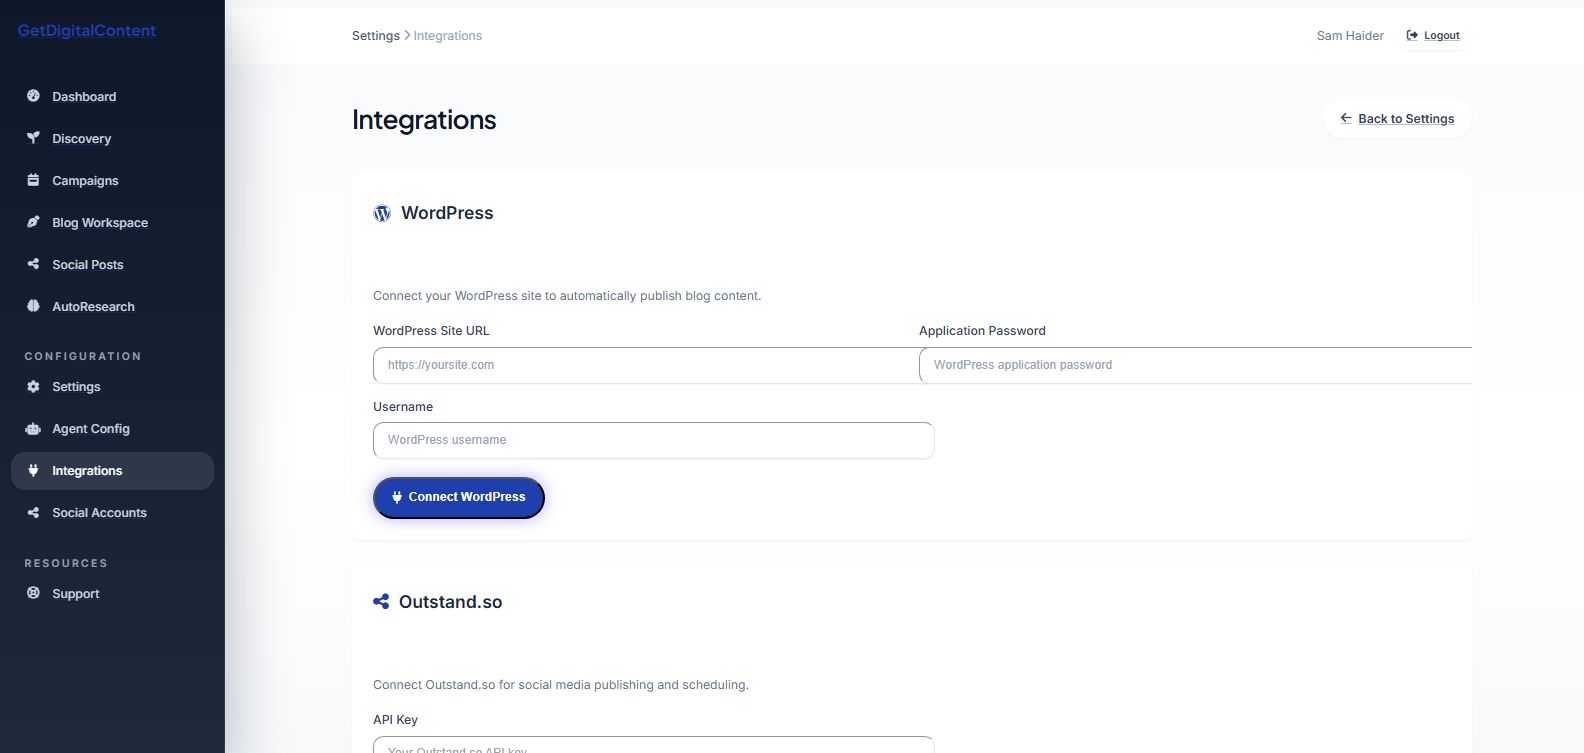Click 'Connect your WordPress site' description text

[x=567, y=296]
